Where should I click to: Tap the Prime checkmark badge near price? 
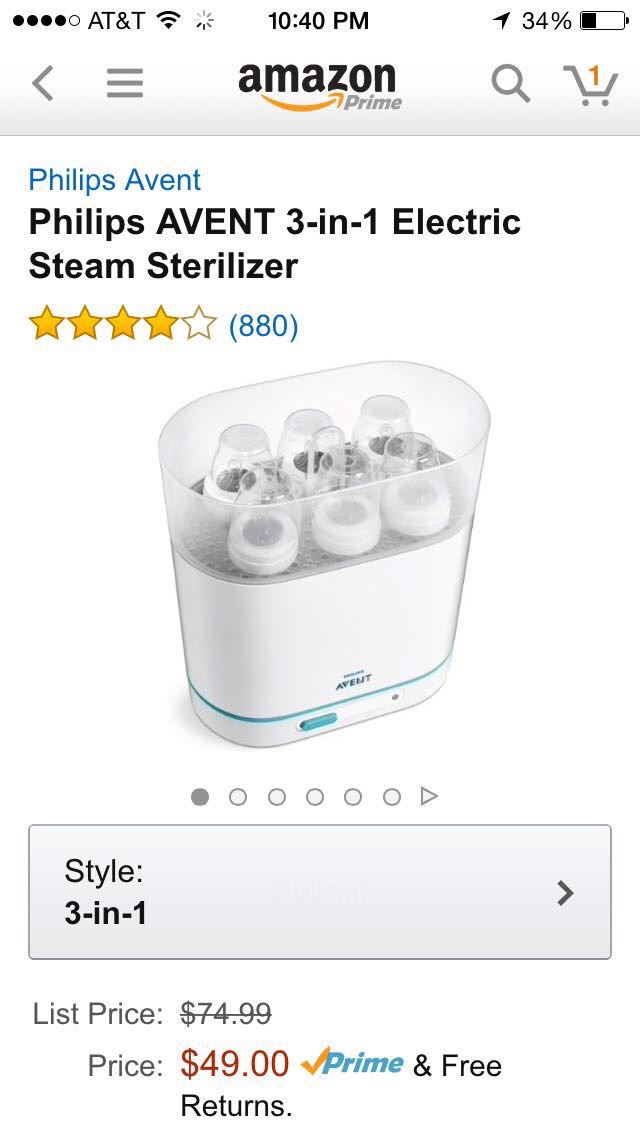(x=352, y=1063)
